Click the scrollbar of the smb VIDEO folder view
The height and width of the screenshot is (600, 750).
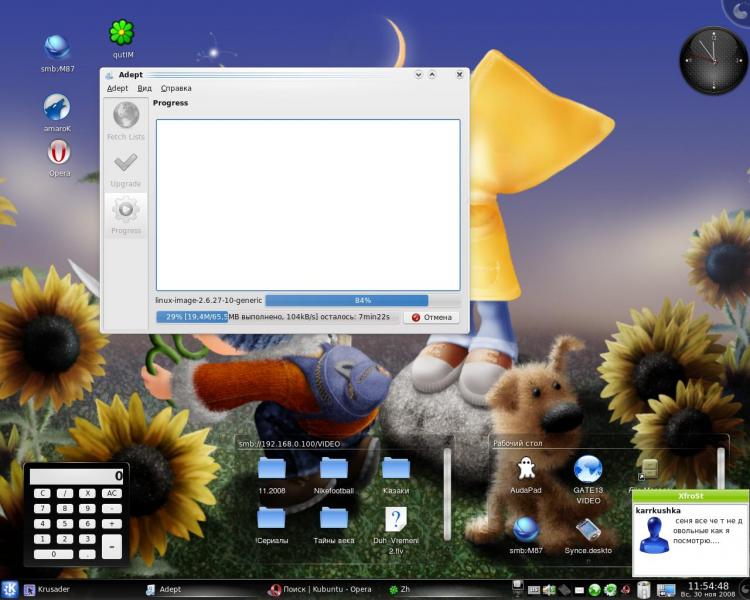(x=447, y=494)
